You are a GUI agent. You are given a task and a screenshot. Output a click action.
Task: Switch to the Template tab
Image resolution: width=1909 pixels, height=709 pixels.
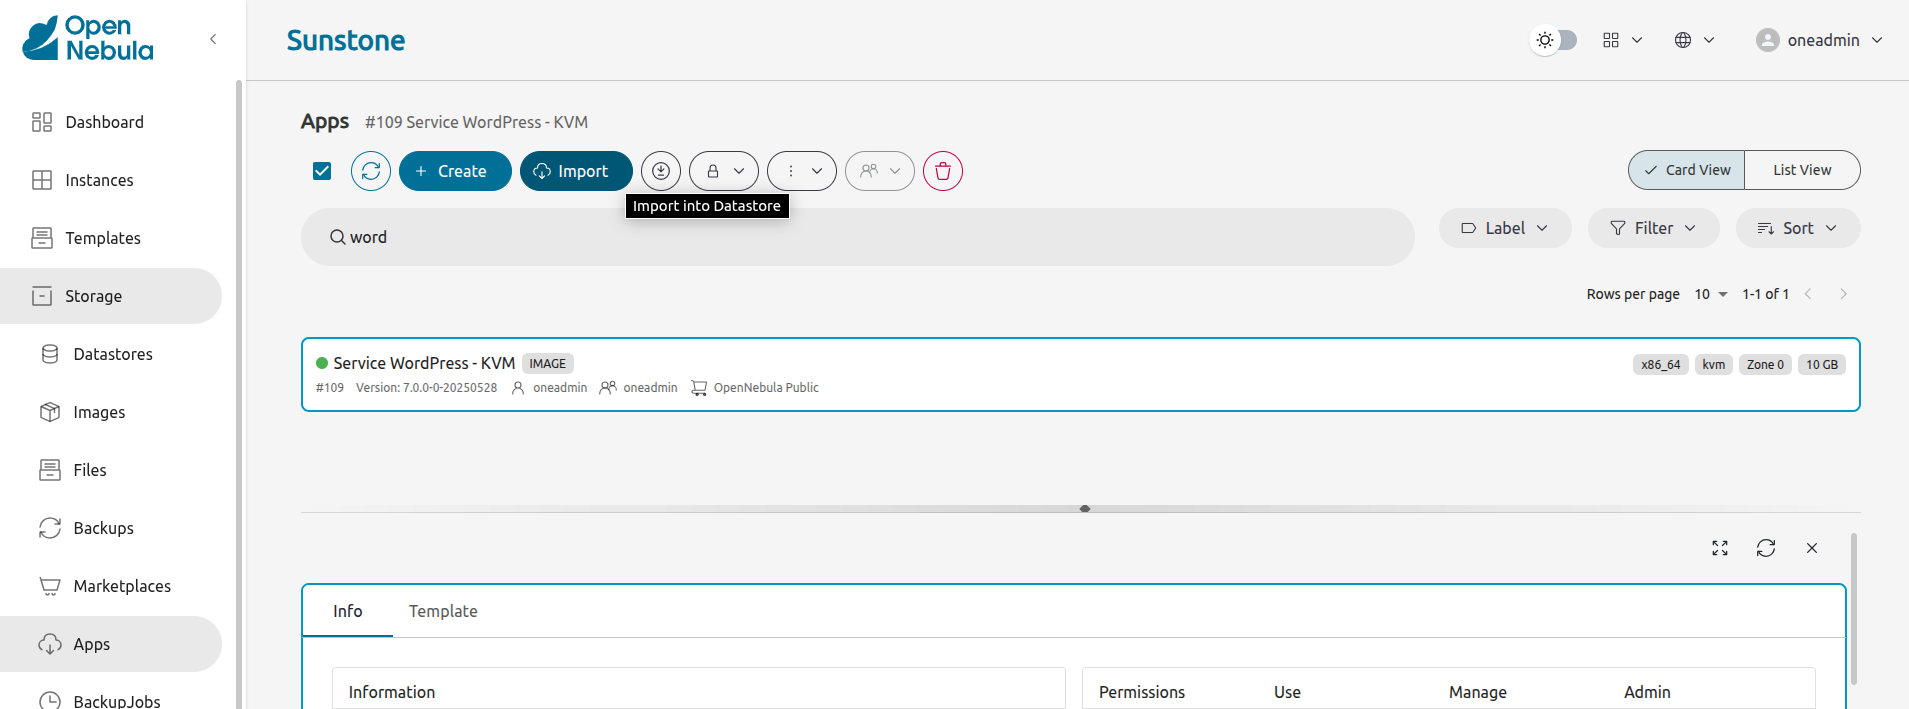coord(442,611)
